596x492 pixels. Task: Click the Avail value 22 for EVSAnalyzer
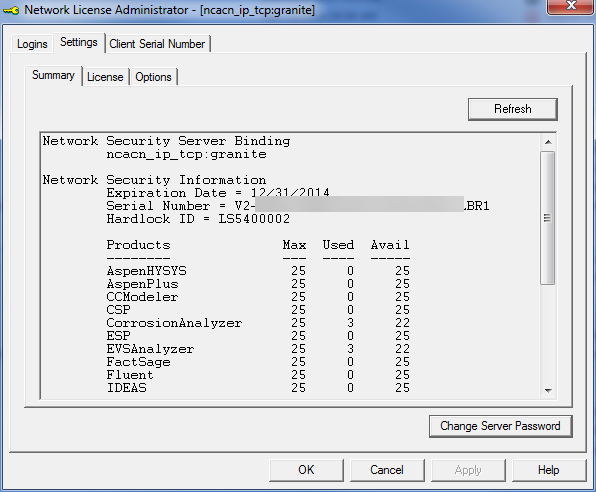click(x=403, y=349)
